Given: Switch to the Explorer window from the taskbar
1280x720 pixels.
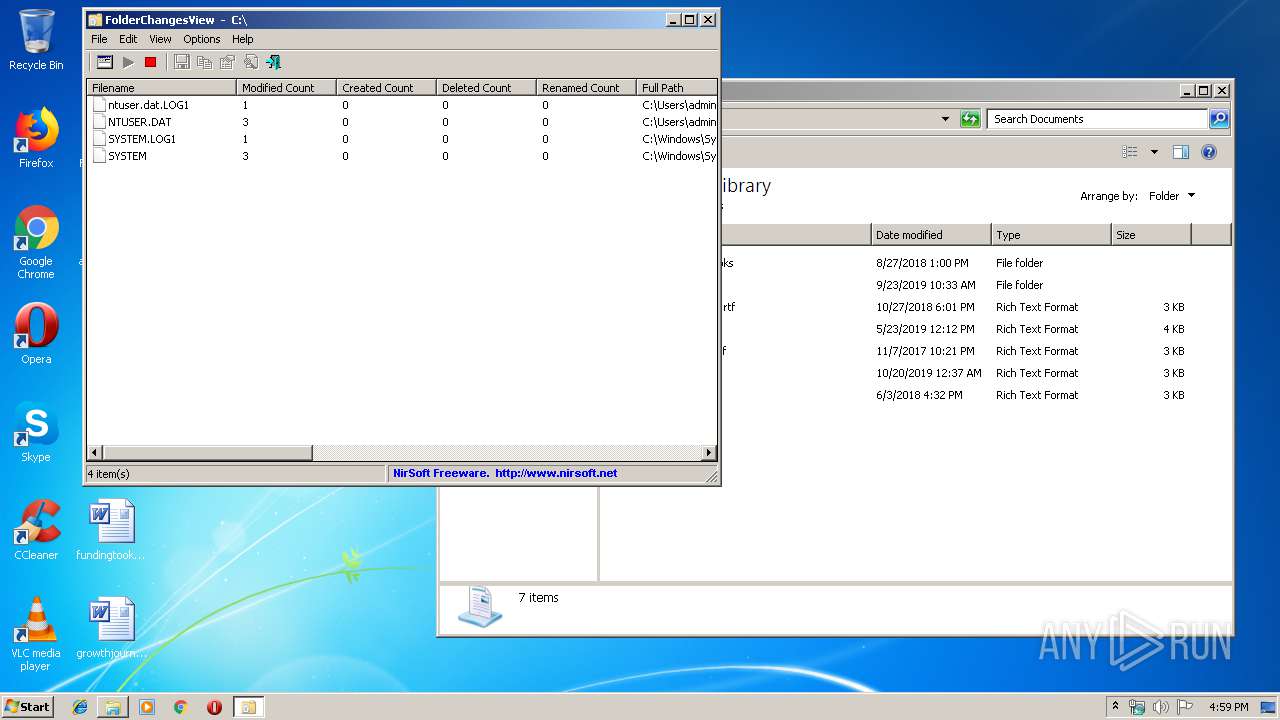Looking at the screenshot, I should tap(113, 707).
